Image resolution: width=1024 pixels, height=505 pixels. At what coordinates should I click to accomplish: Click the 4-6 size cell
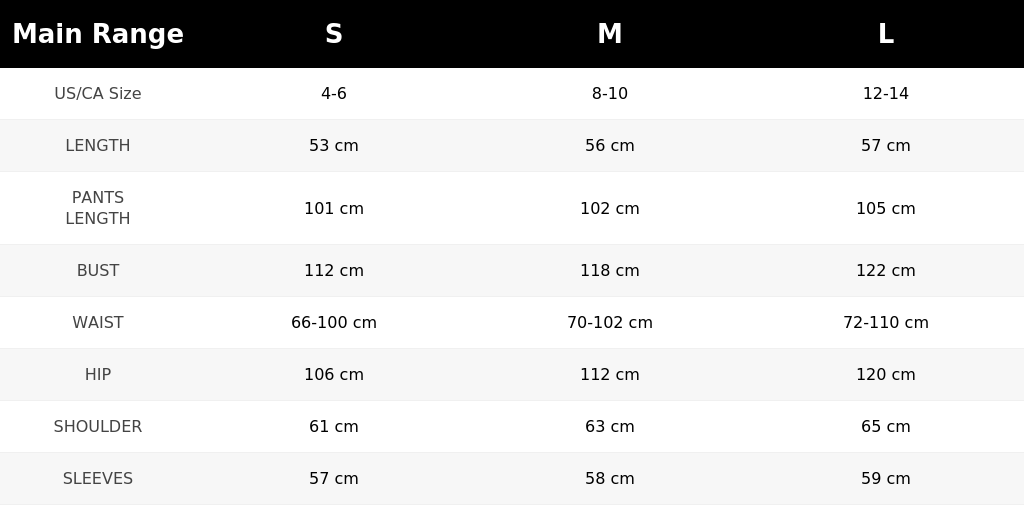point(334,93)
